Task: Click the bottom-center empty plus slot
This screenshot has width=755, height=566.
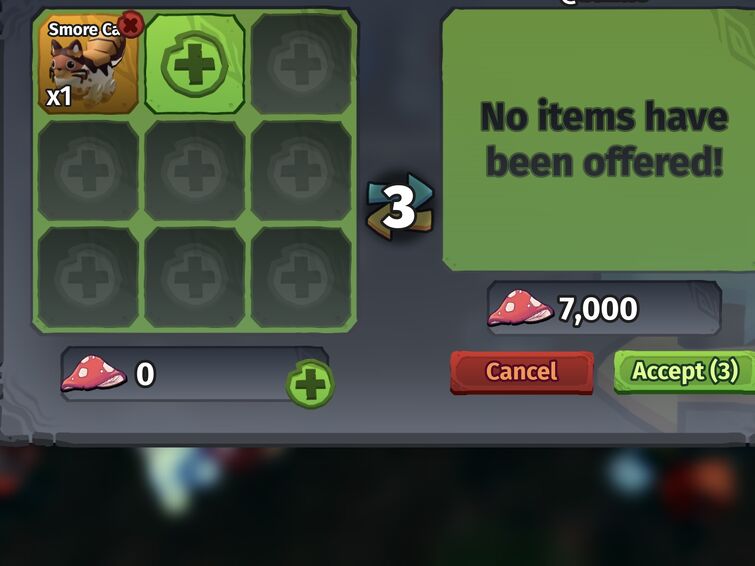Action: (195, 277)
